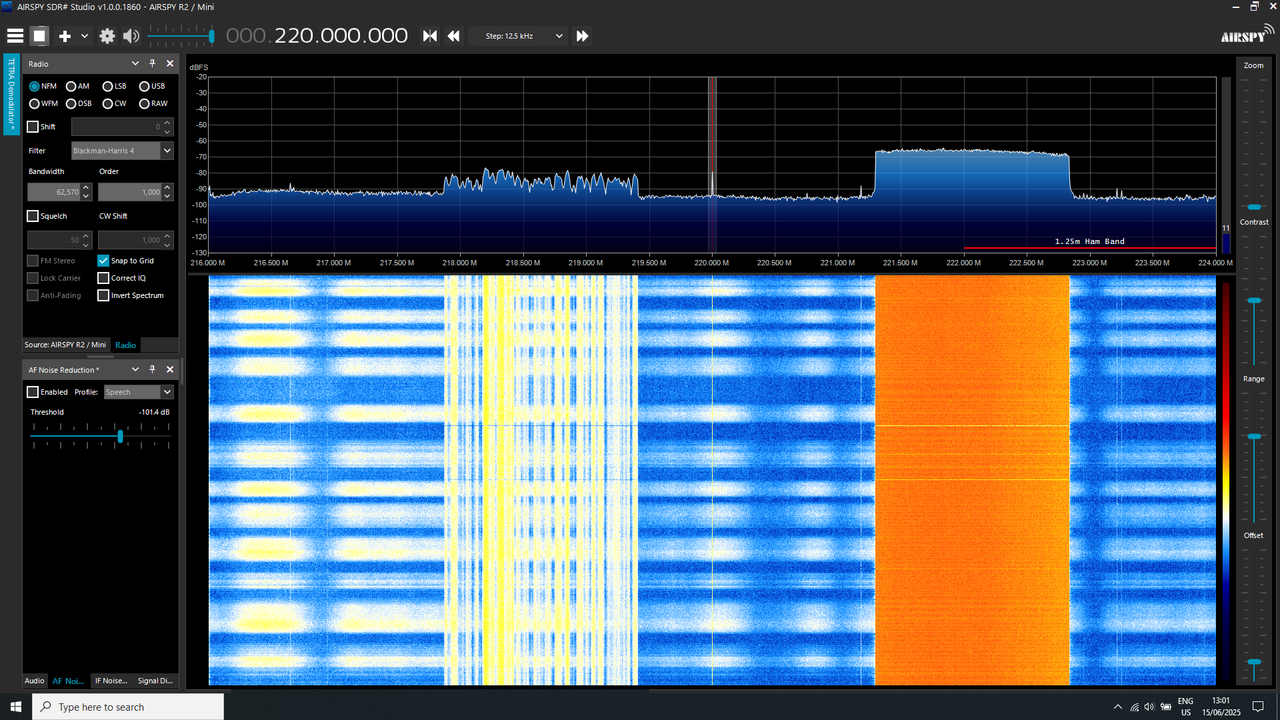The width and height of the screenshot is (1280, 720).
Task: Mute audio with the speaker icon
Action: pos(131,36)
